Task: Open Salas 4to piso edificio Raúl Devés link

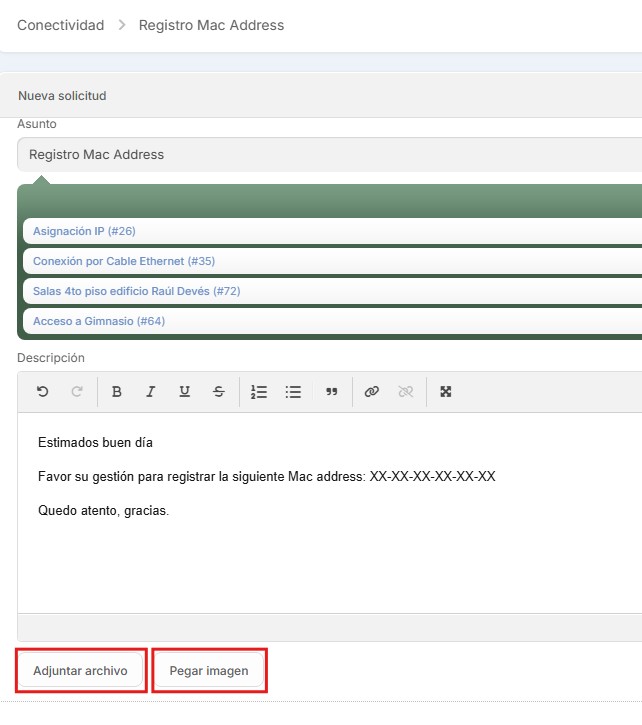Action: (x=136, y=291)
